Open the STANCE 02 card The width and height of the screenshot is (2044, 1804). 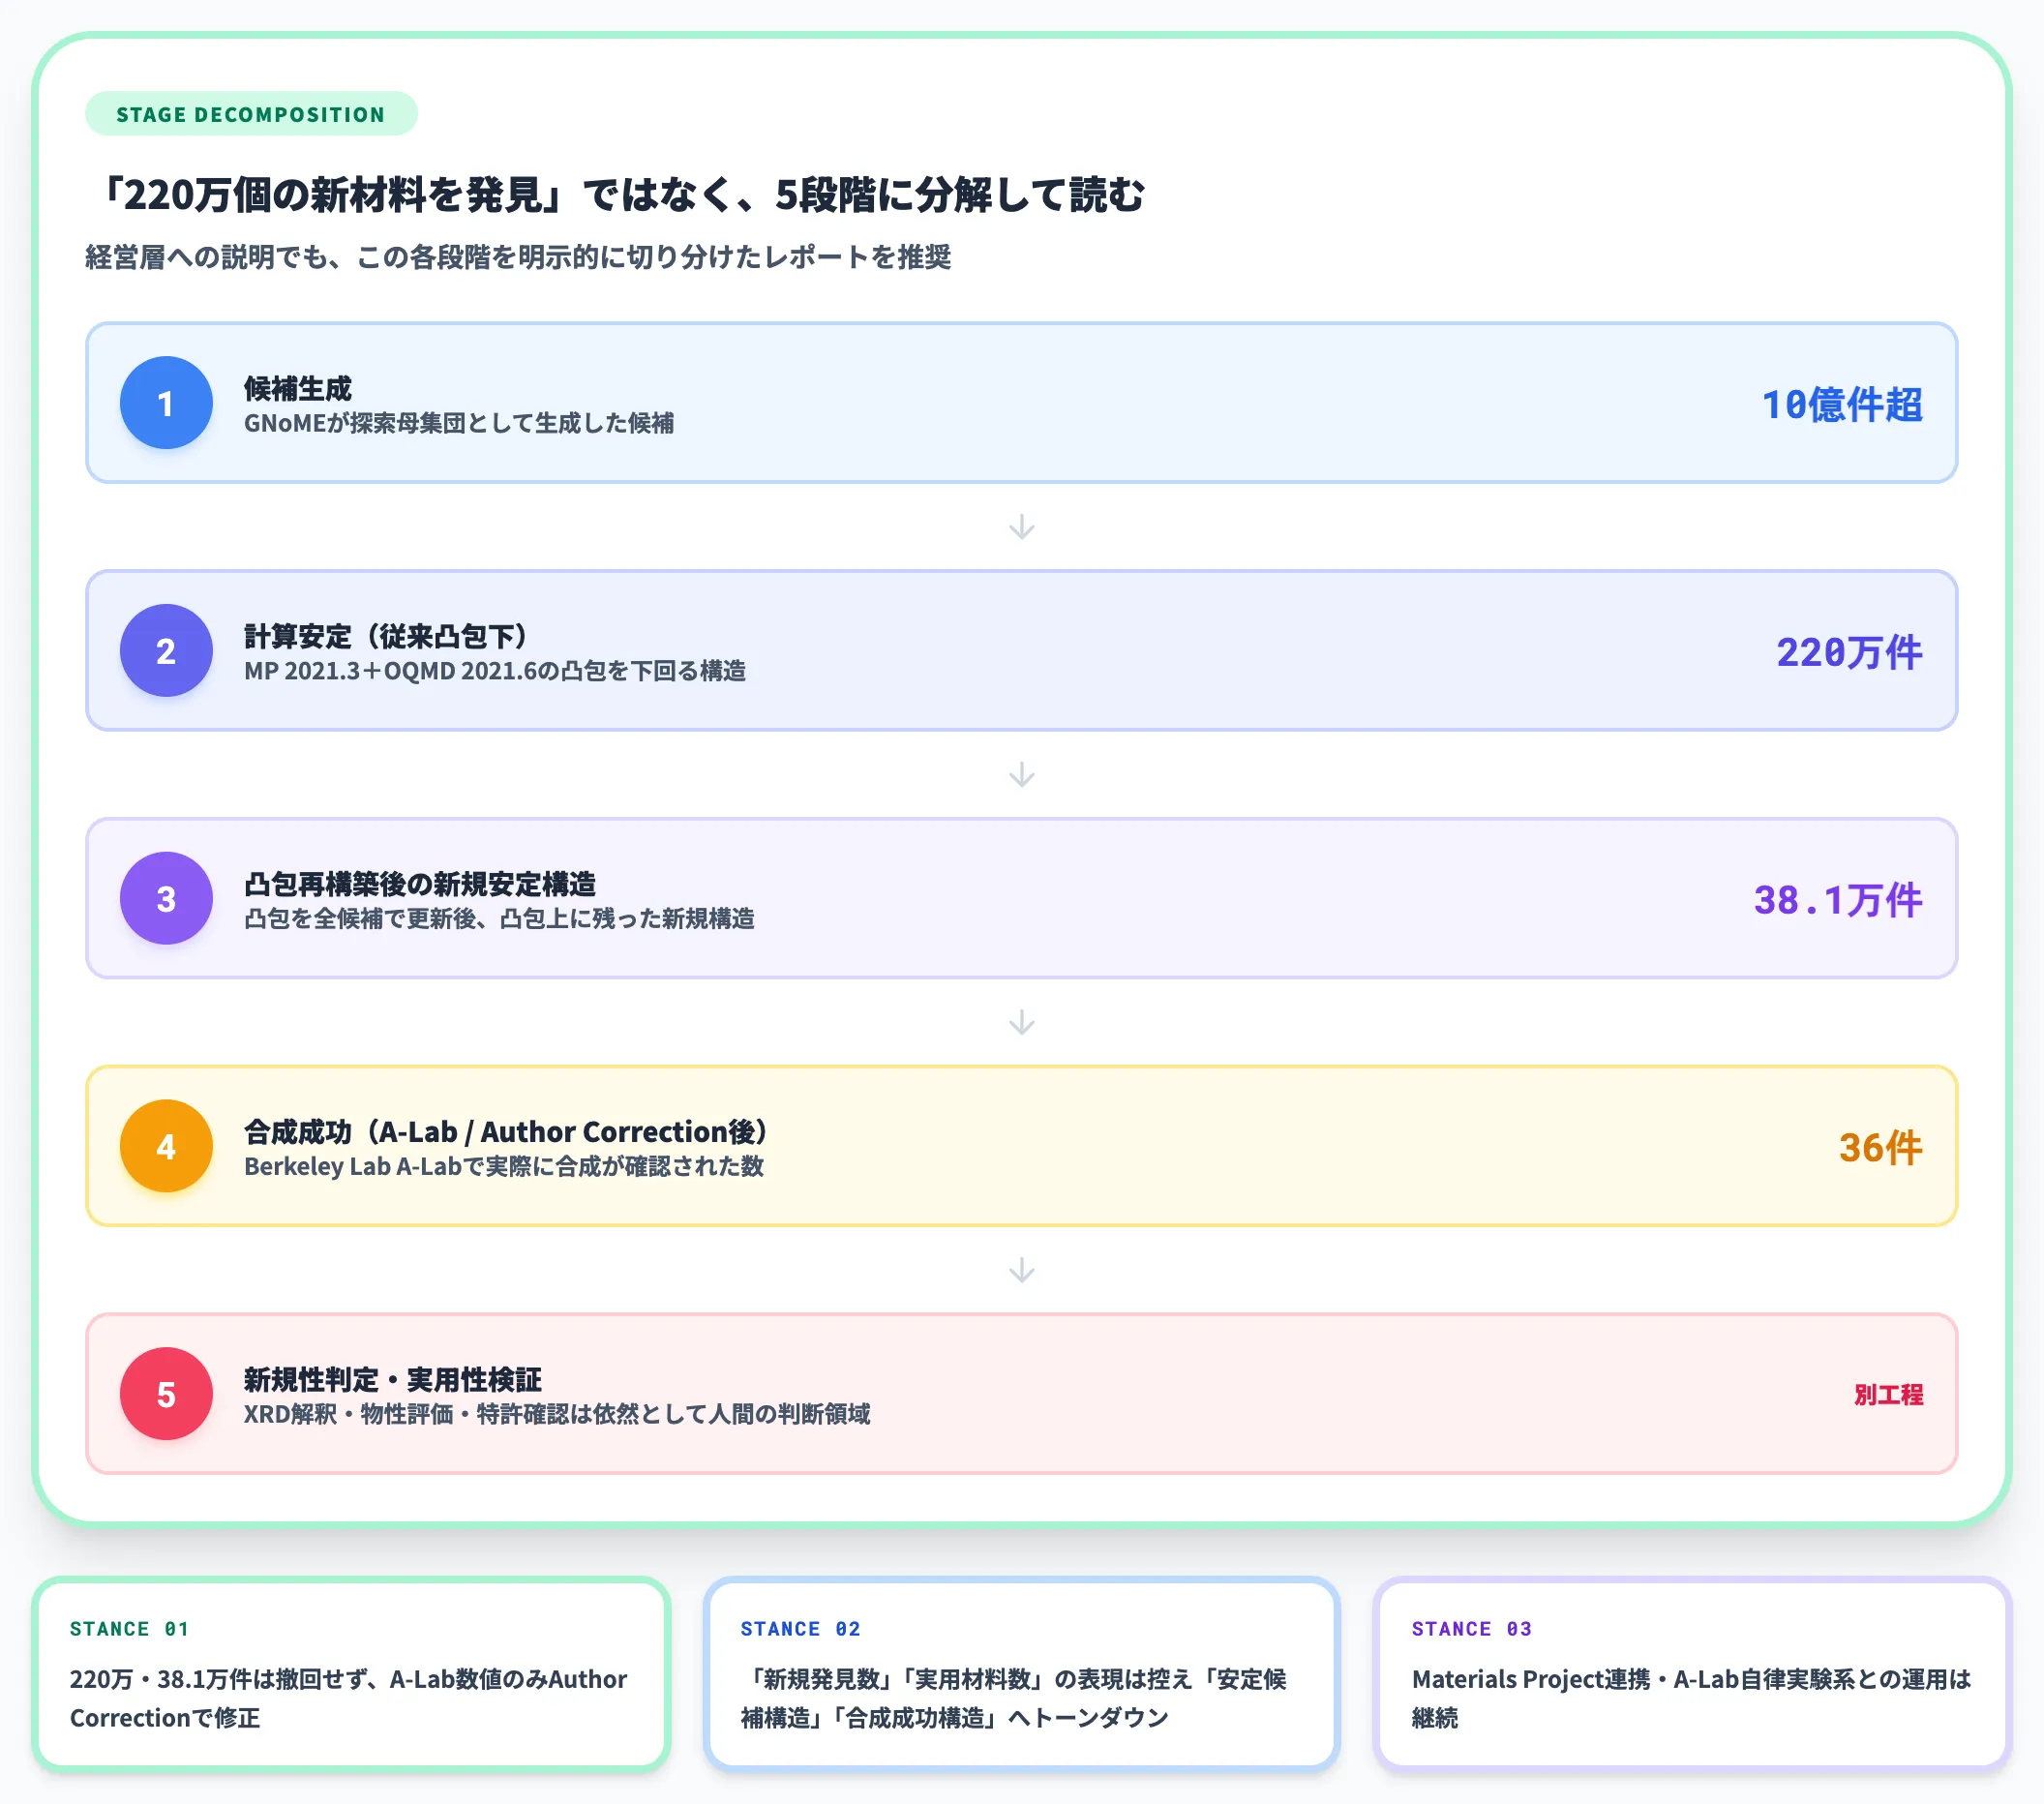coord(1021,1675)
